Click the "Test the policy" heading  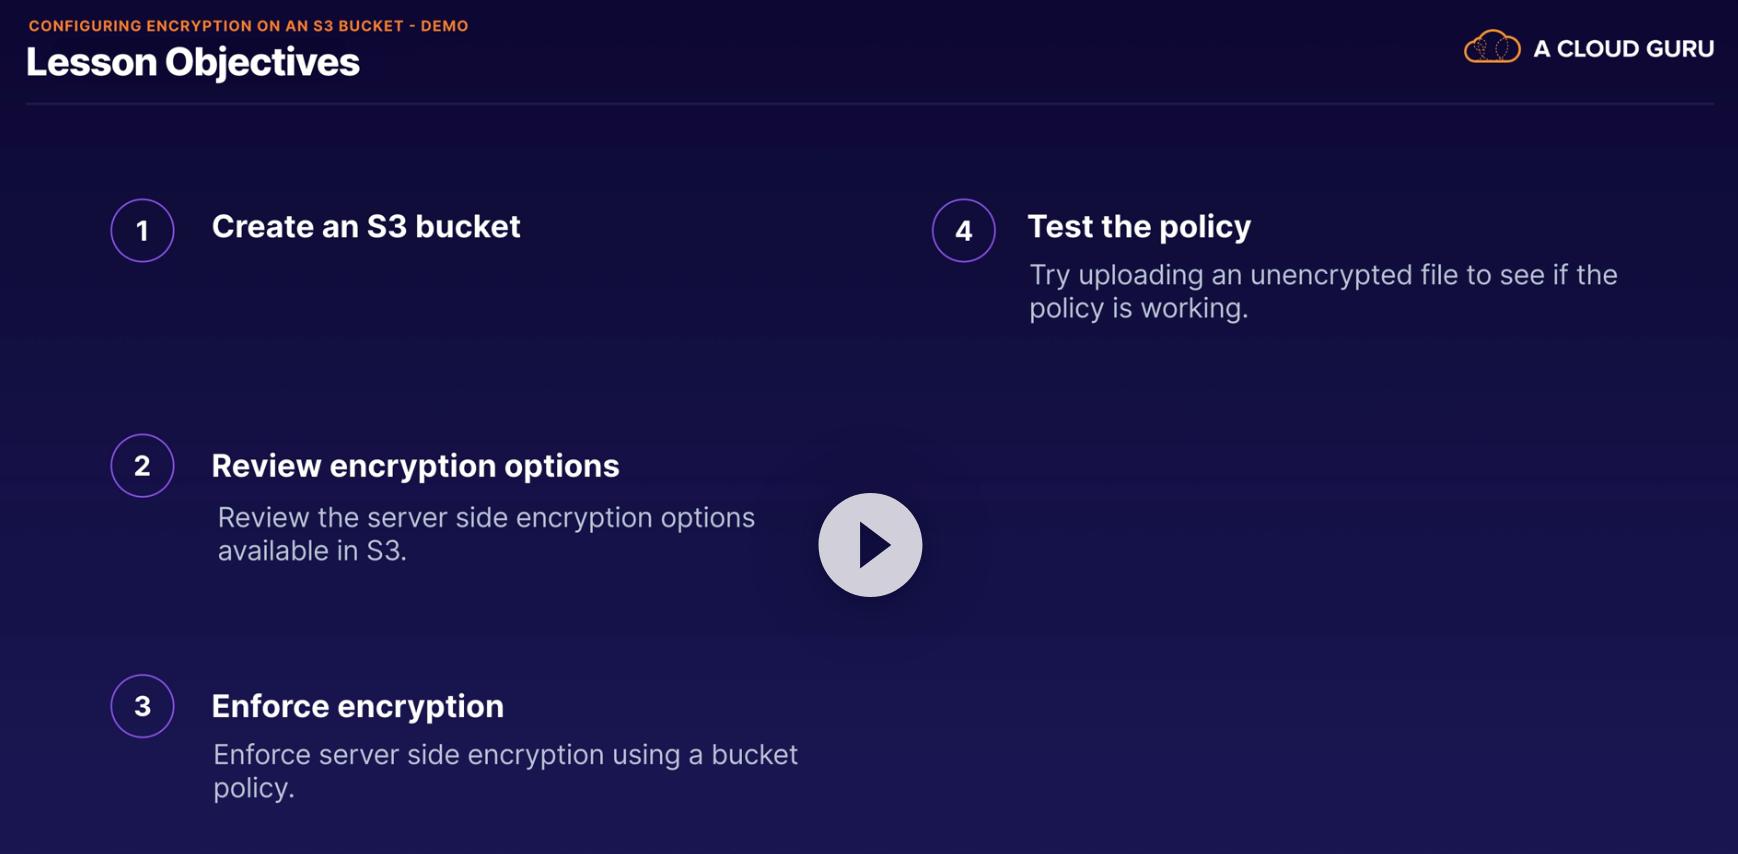click(x=1139, y=227)
